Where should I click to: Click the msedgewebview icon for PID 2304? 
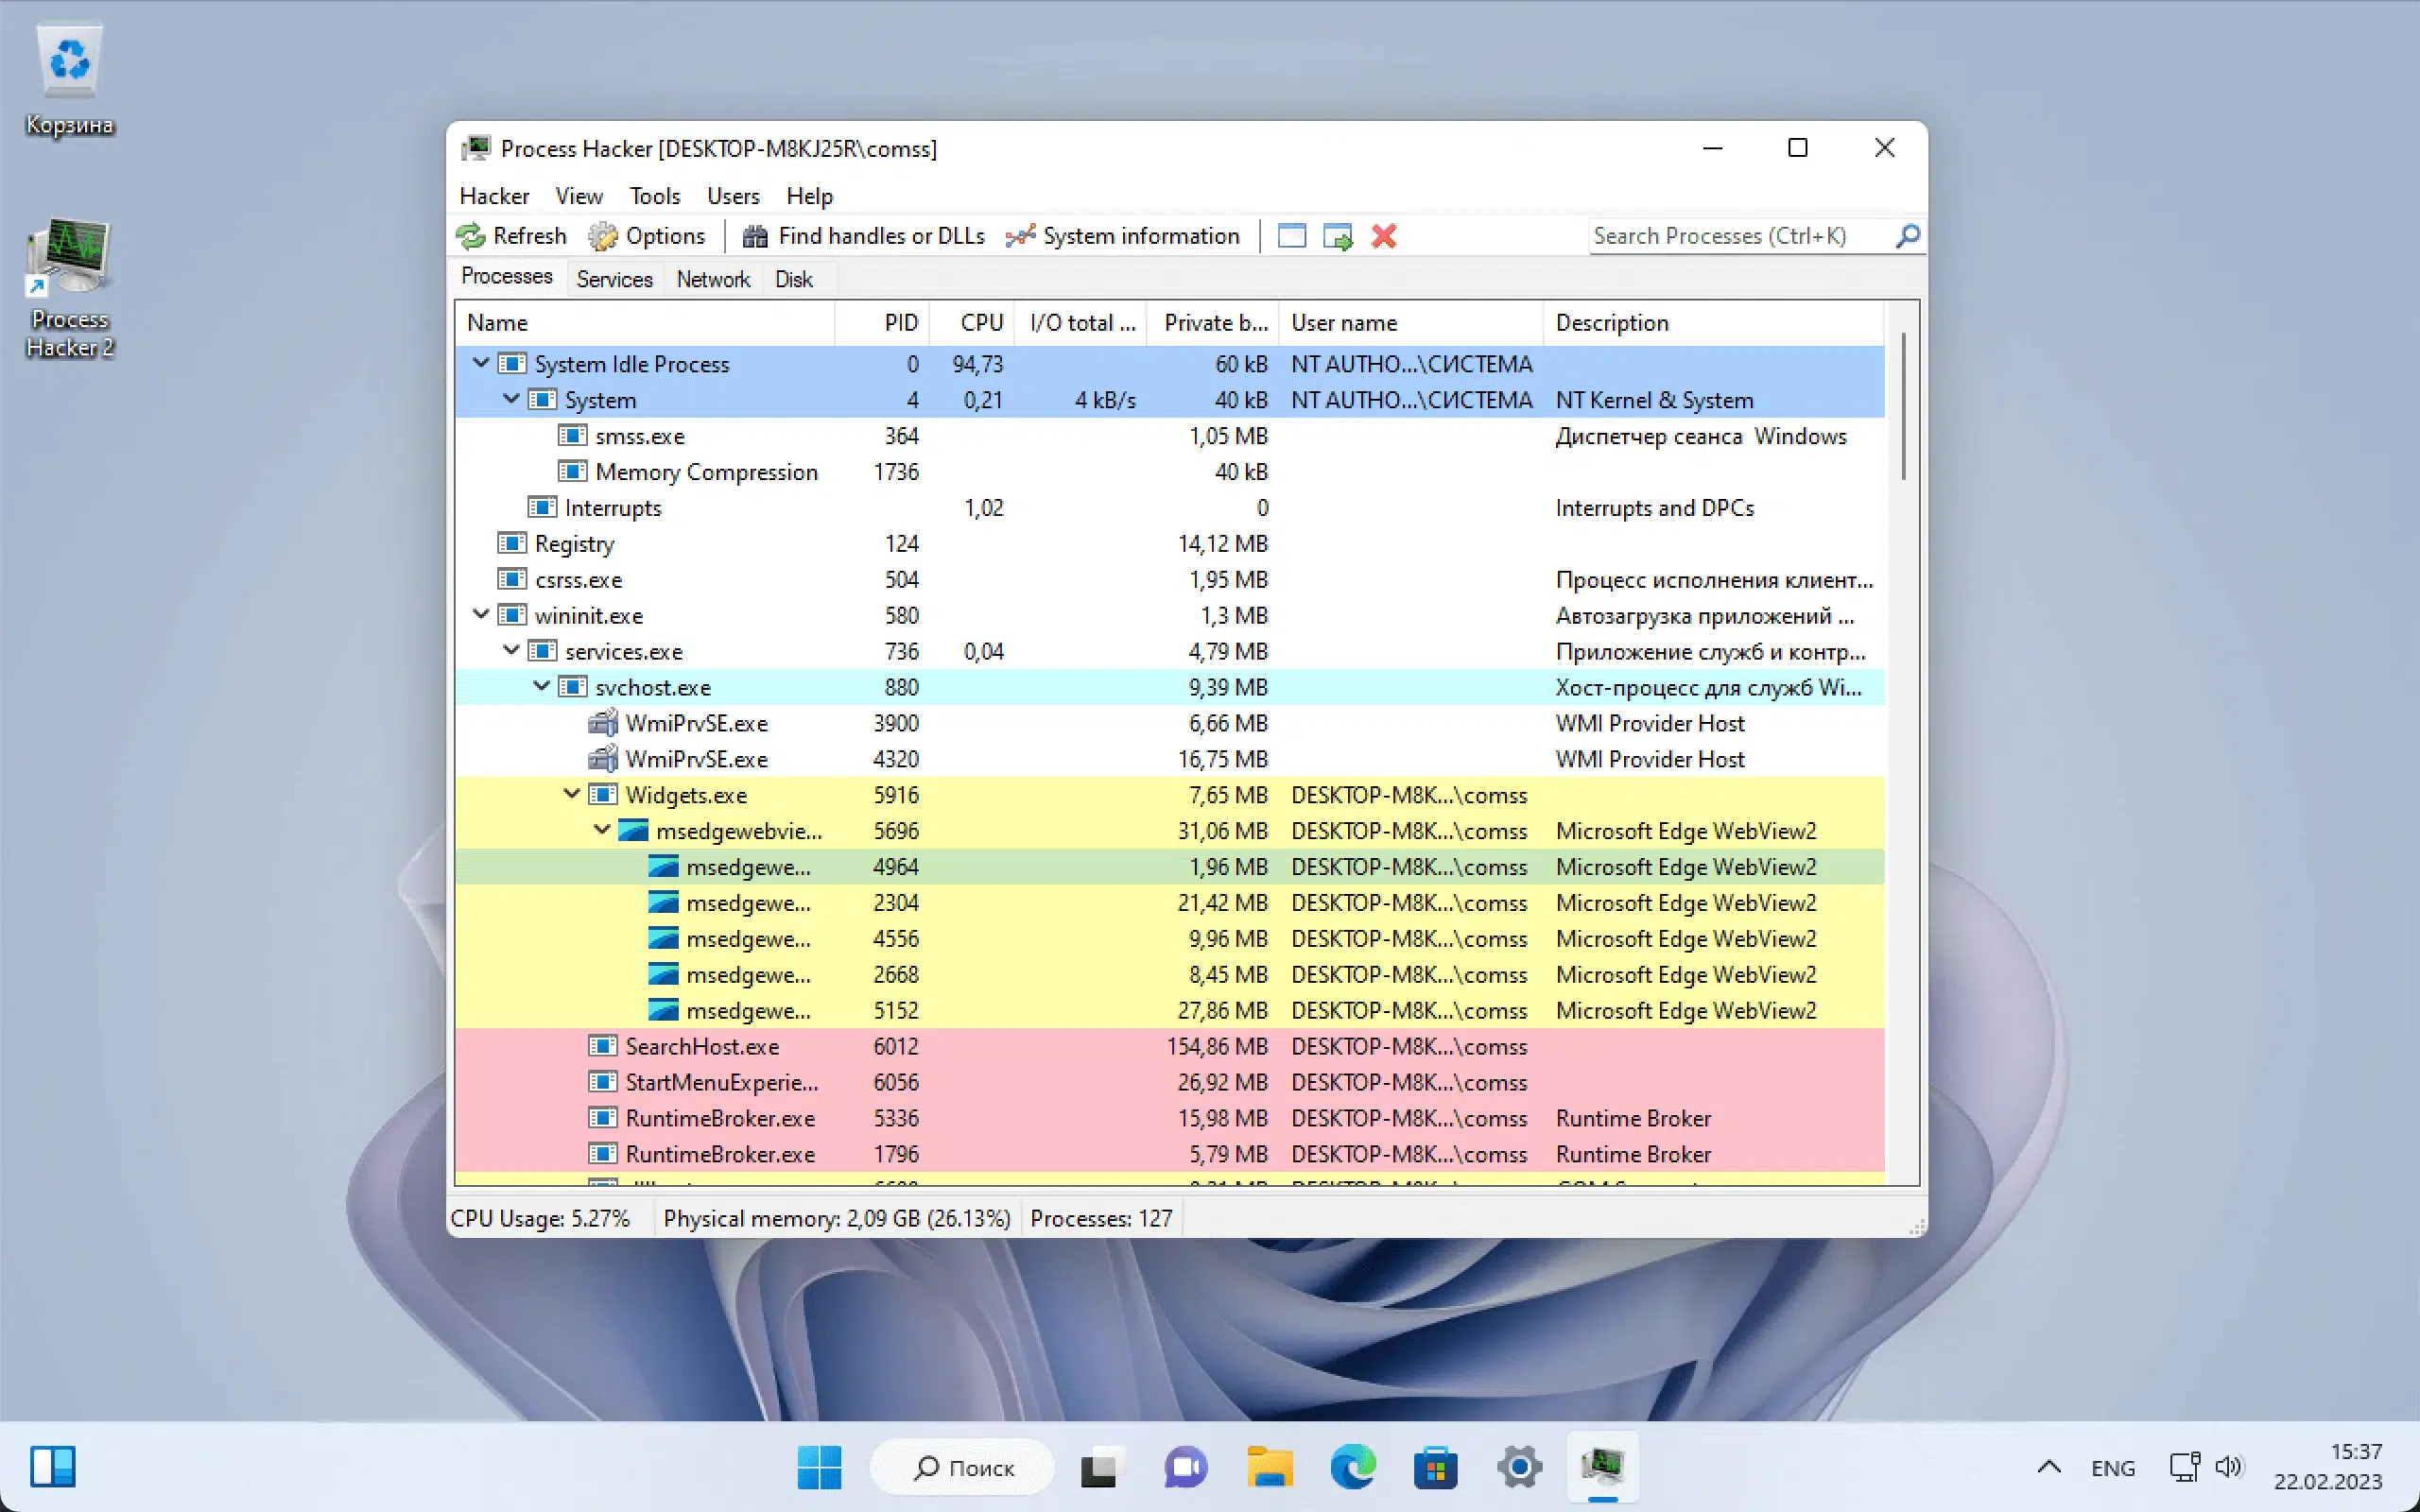(663, 903)
